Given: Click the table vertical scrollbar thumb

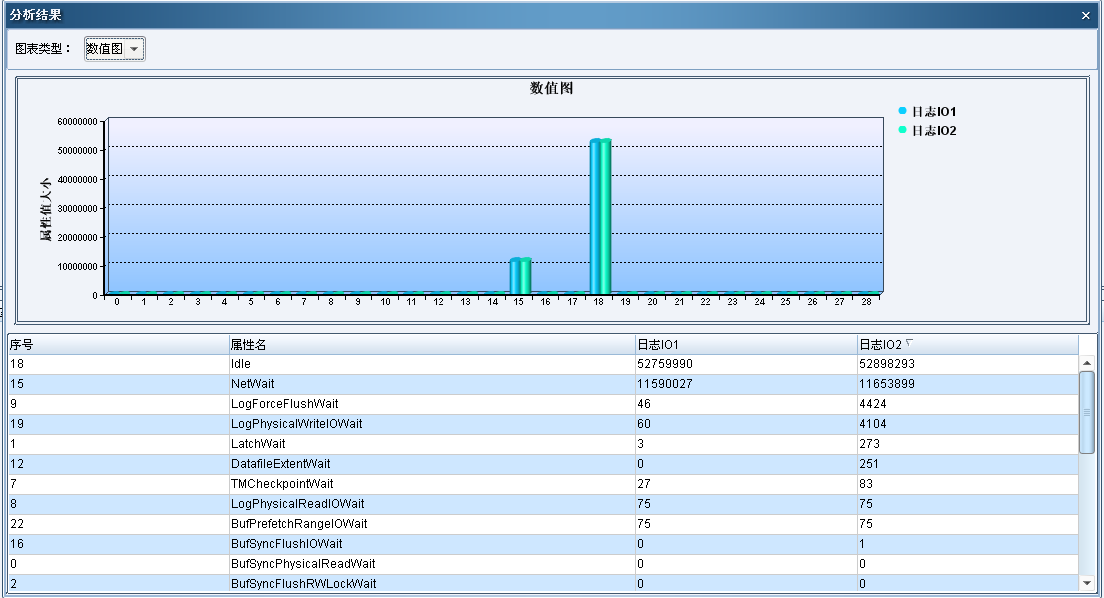Looking at the screenshot, I should click(x=1087, y=412).
